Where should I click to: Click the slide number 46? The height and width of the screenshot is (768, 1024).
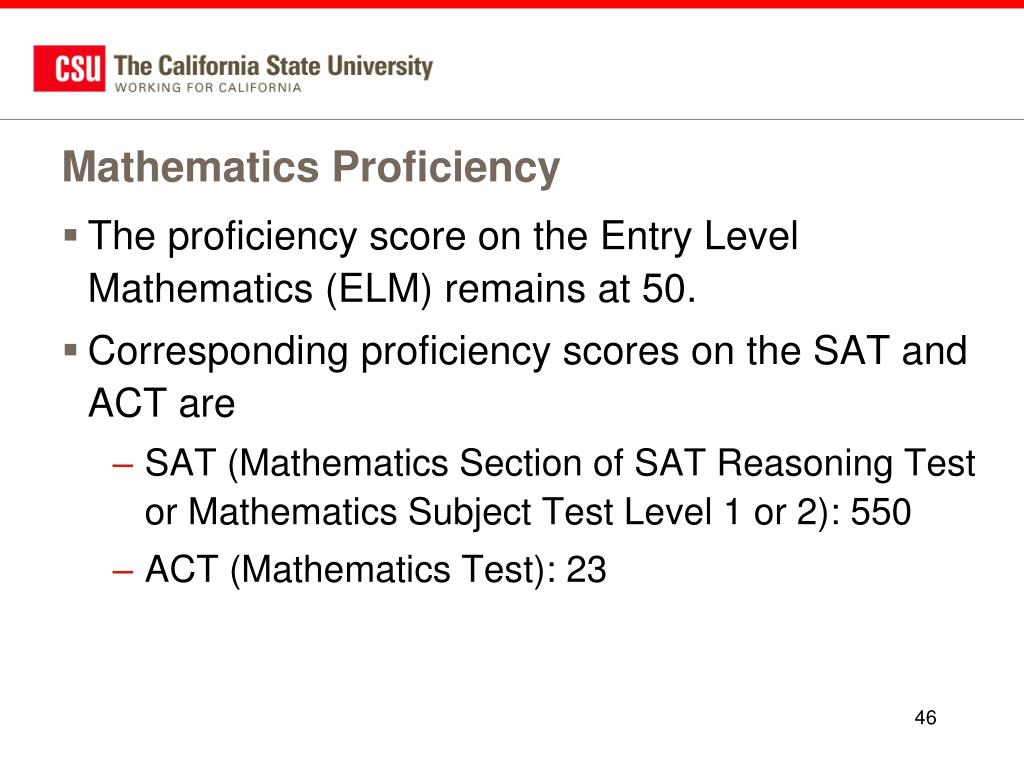pos(925,718)
